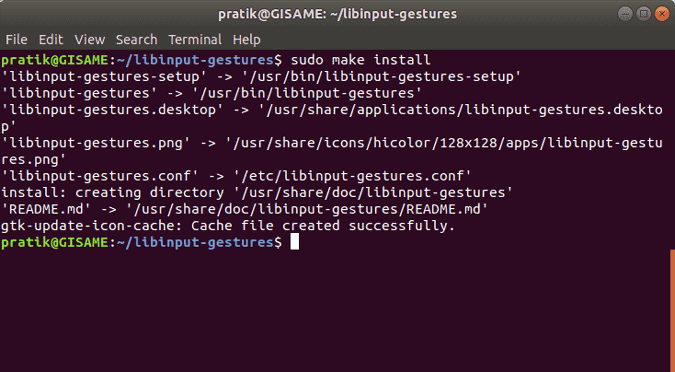Open the View menu

pyautogui.click(x=90, y=40)
